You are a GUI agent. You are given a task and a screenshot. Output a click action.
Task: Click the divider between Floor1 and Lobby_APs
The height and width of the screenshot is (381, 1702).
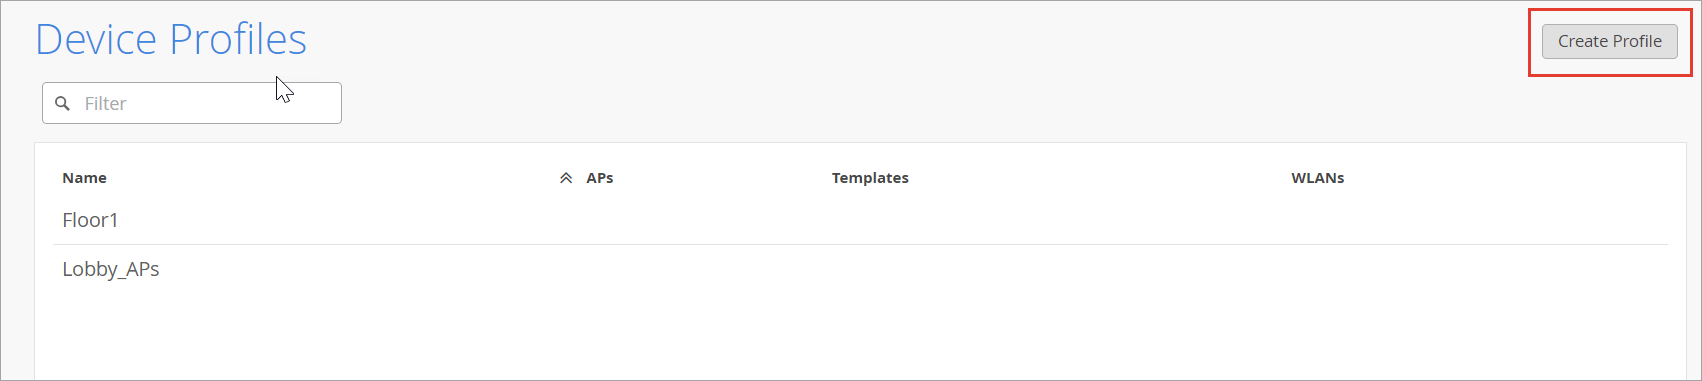point(861,244)
